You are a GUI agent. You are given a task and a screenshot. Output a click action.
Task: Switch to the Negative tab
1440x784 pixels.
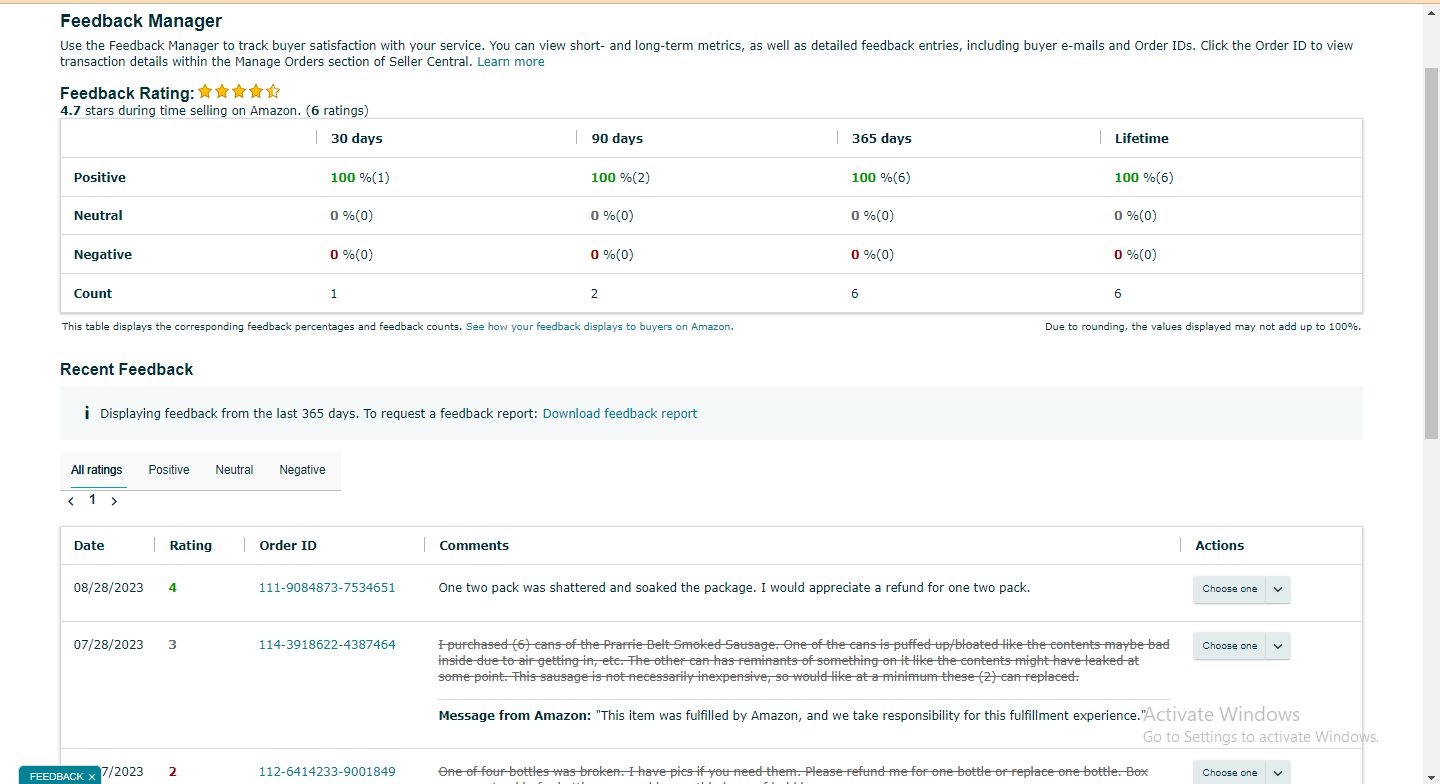pyautogui.click(x=302, y=470)
